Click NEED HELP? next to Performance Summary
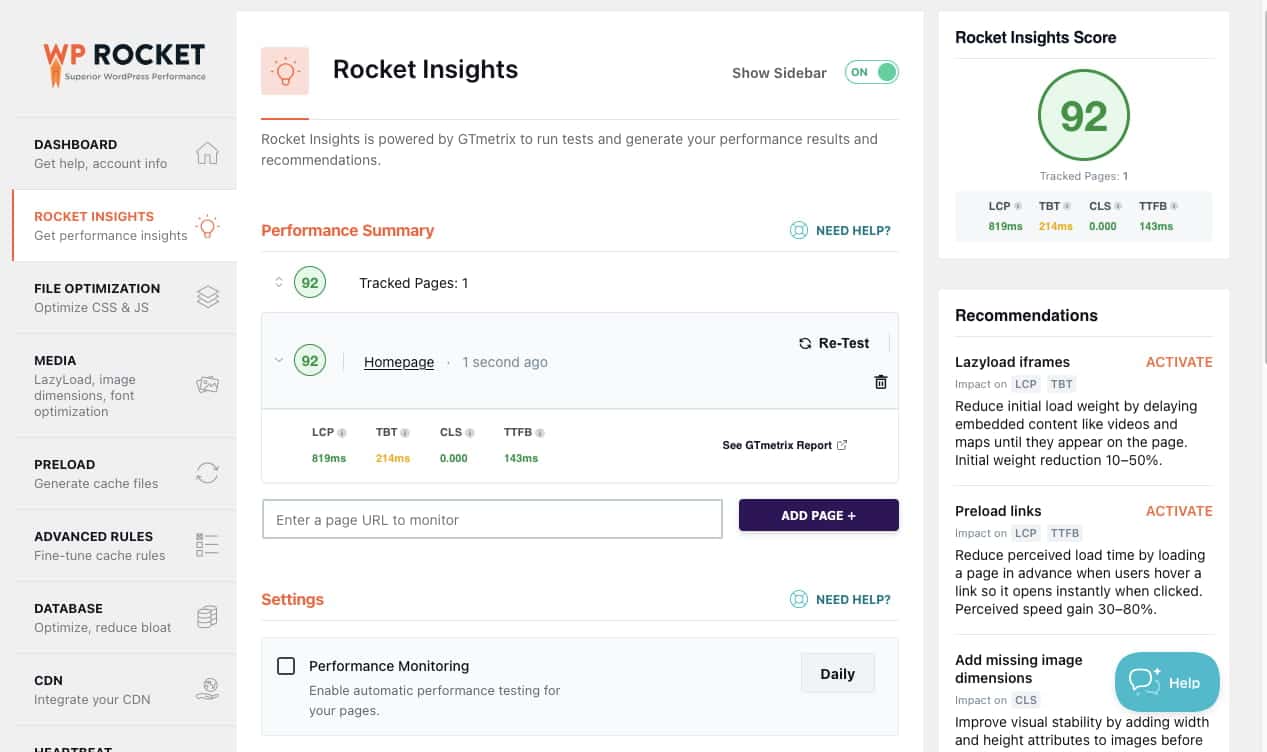The width and height of the screenshot is (1267, 752). point(853,231)
